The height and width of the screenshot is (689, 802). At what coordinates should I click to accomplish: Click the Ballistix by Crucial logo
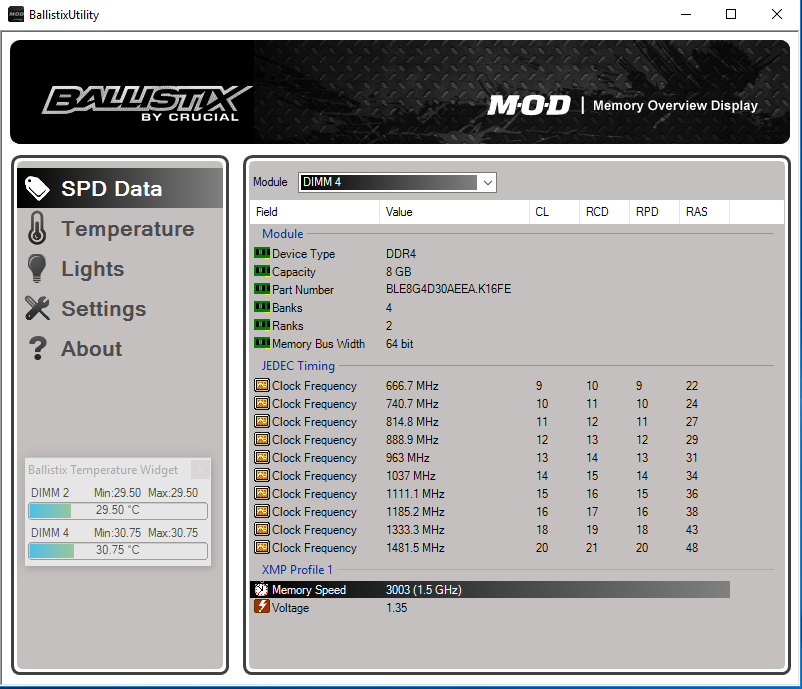point(146,103)
